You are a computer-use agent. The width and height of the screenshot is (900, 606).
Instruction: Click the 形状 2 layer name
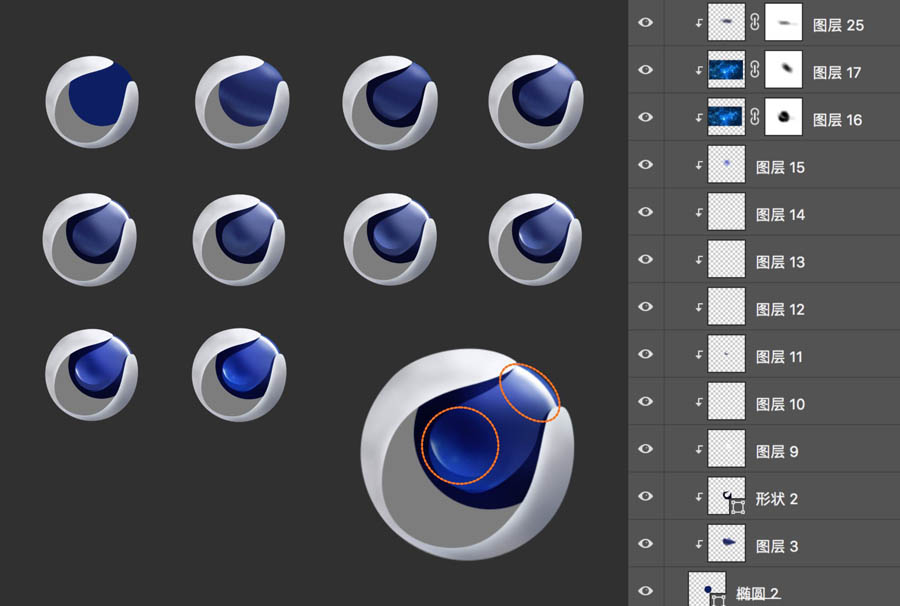(777, 499)
